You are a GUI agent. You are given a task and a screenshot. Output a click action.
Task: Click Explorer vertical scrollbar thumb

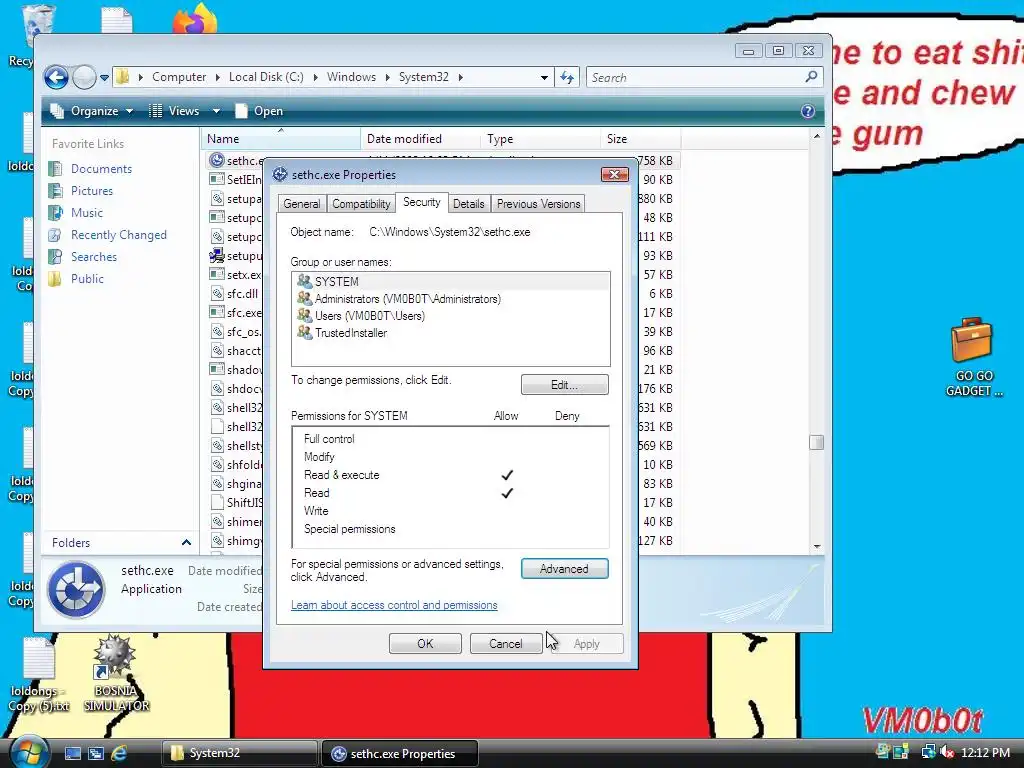point(816,443)
